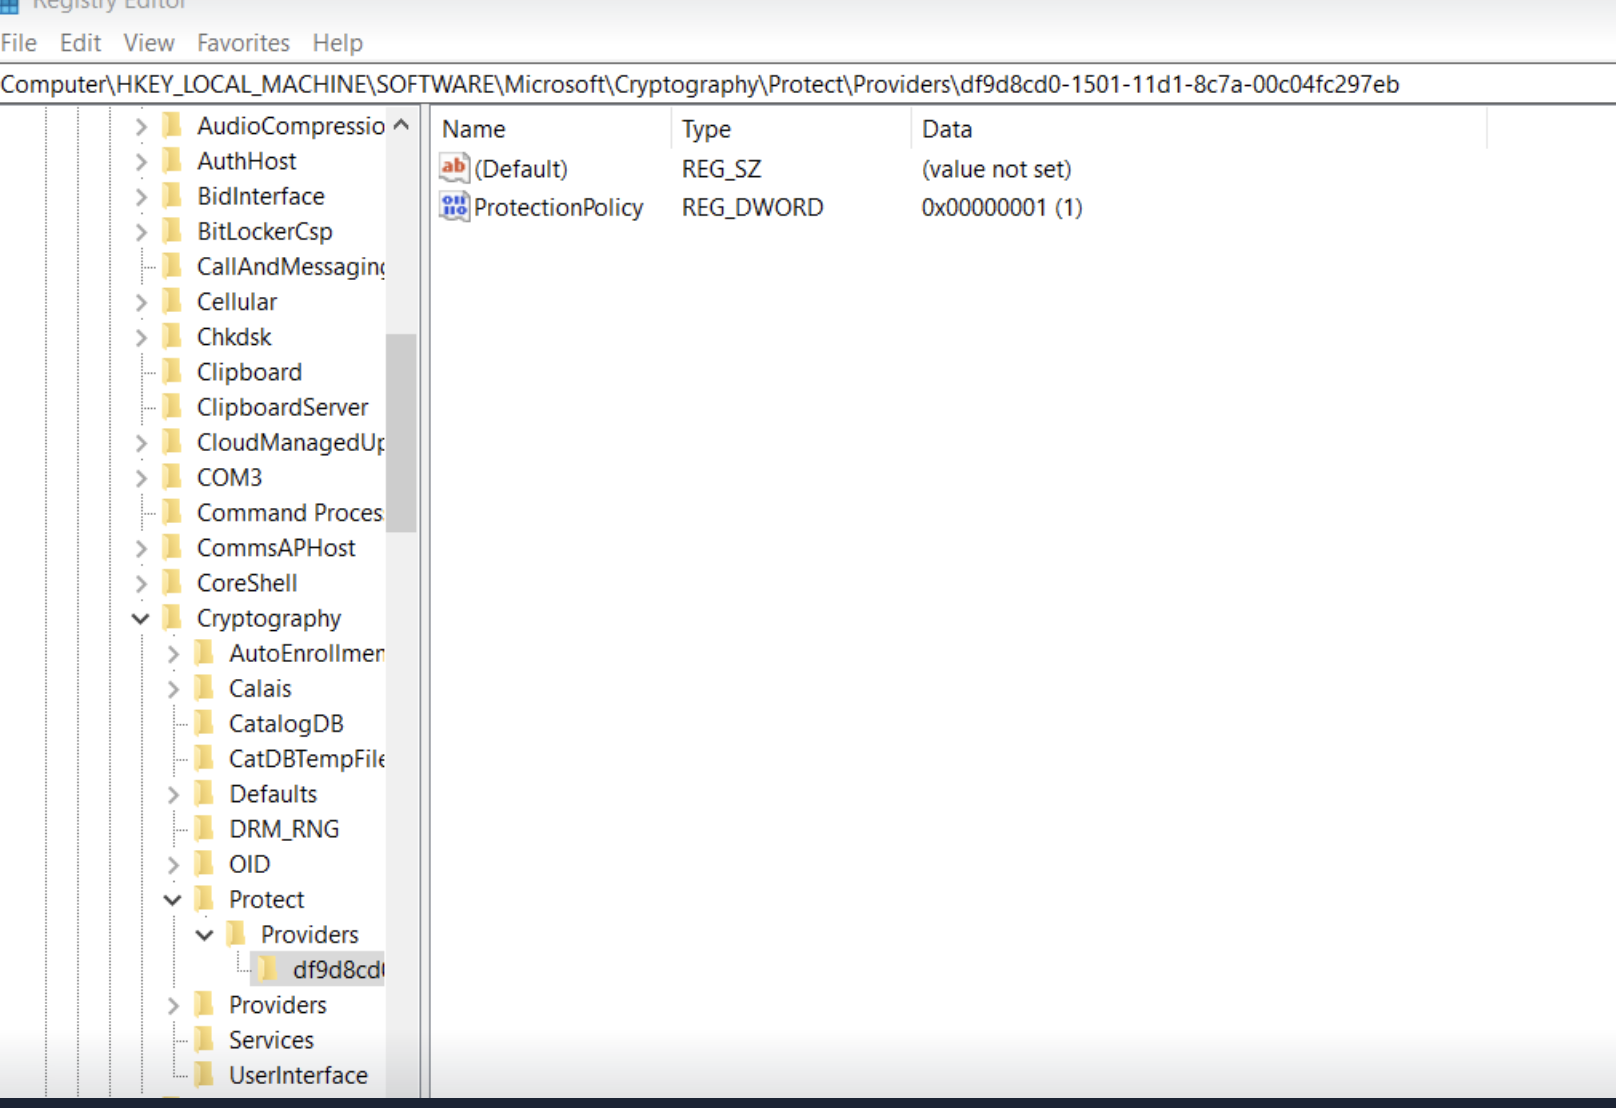Collapse the Cryptography tree node
The height and width of the screenshot is (1108, 1616).
point(141,619)
